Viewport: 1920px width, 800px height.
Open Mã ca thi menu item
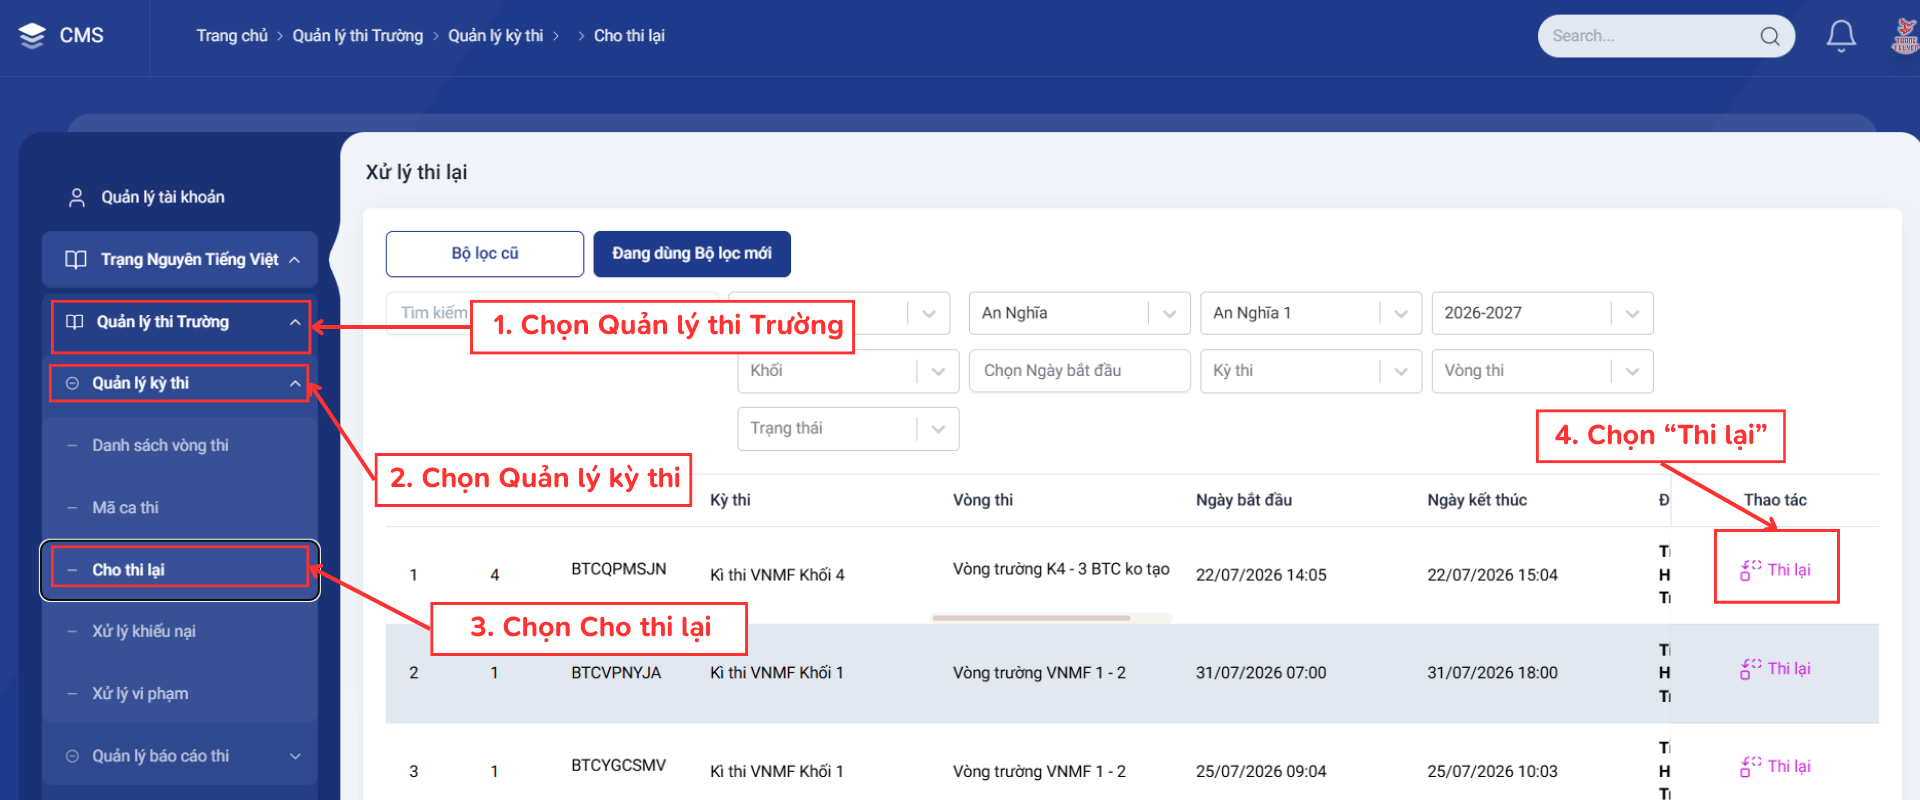[180, 508]
